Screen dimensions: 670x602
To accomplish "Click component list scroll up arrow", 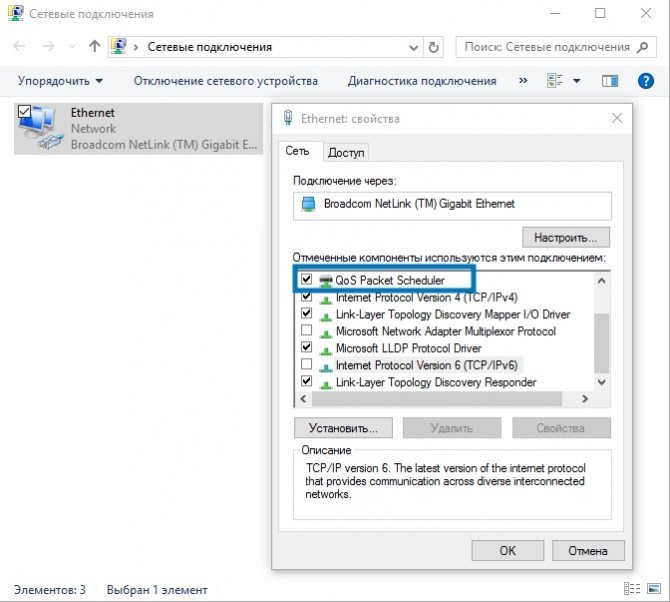I will click(602, 281).
